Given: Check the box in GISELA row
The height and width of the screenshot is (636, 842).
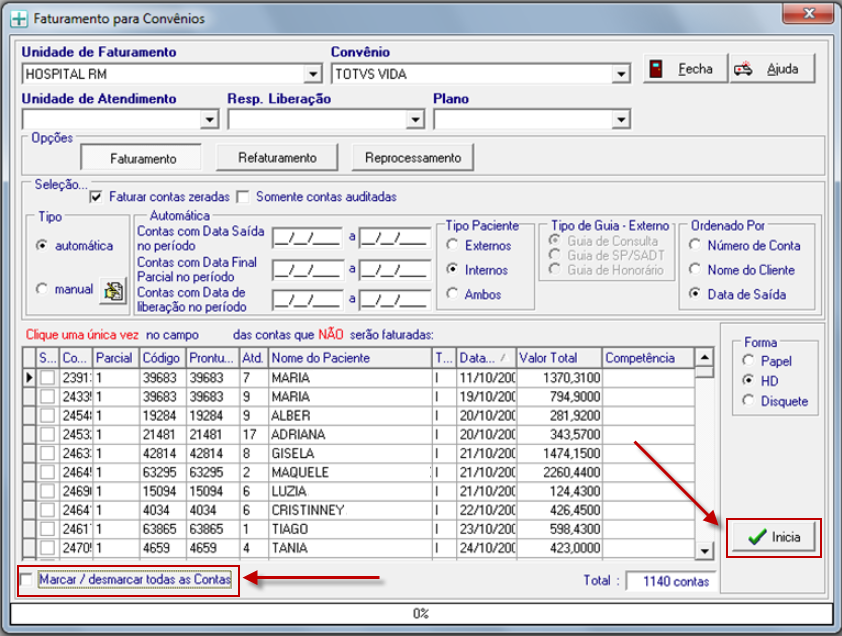Looking at the screenshot, I should click(47, 453).
